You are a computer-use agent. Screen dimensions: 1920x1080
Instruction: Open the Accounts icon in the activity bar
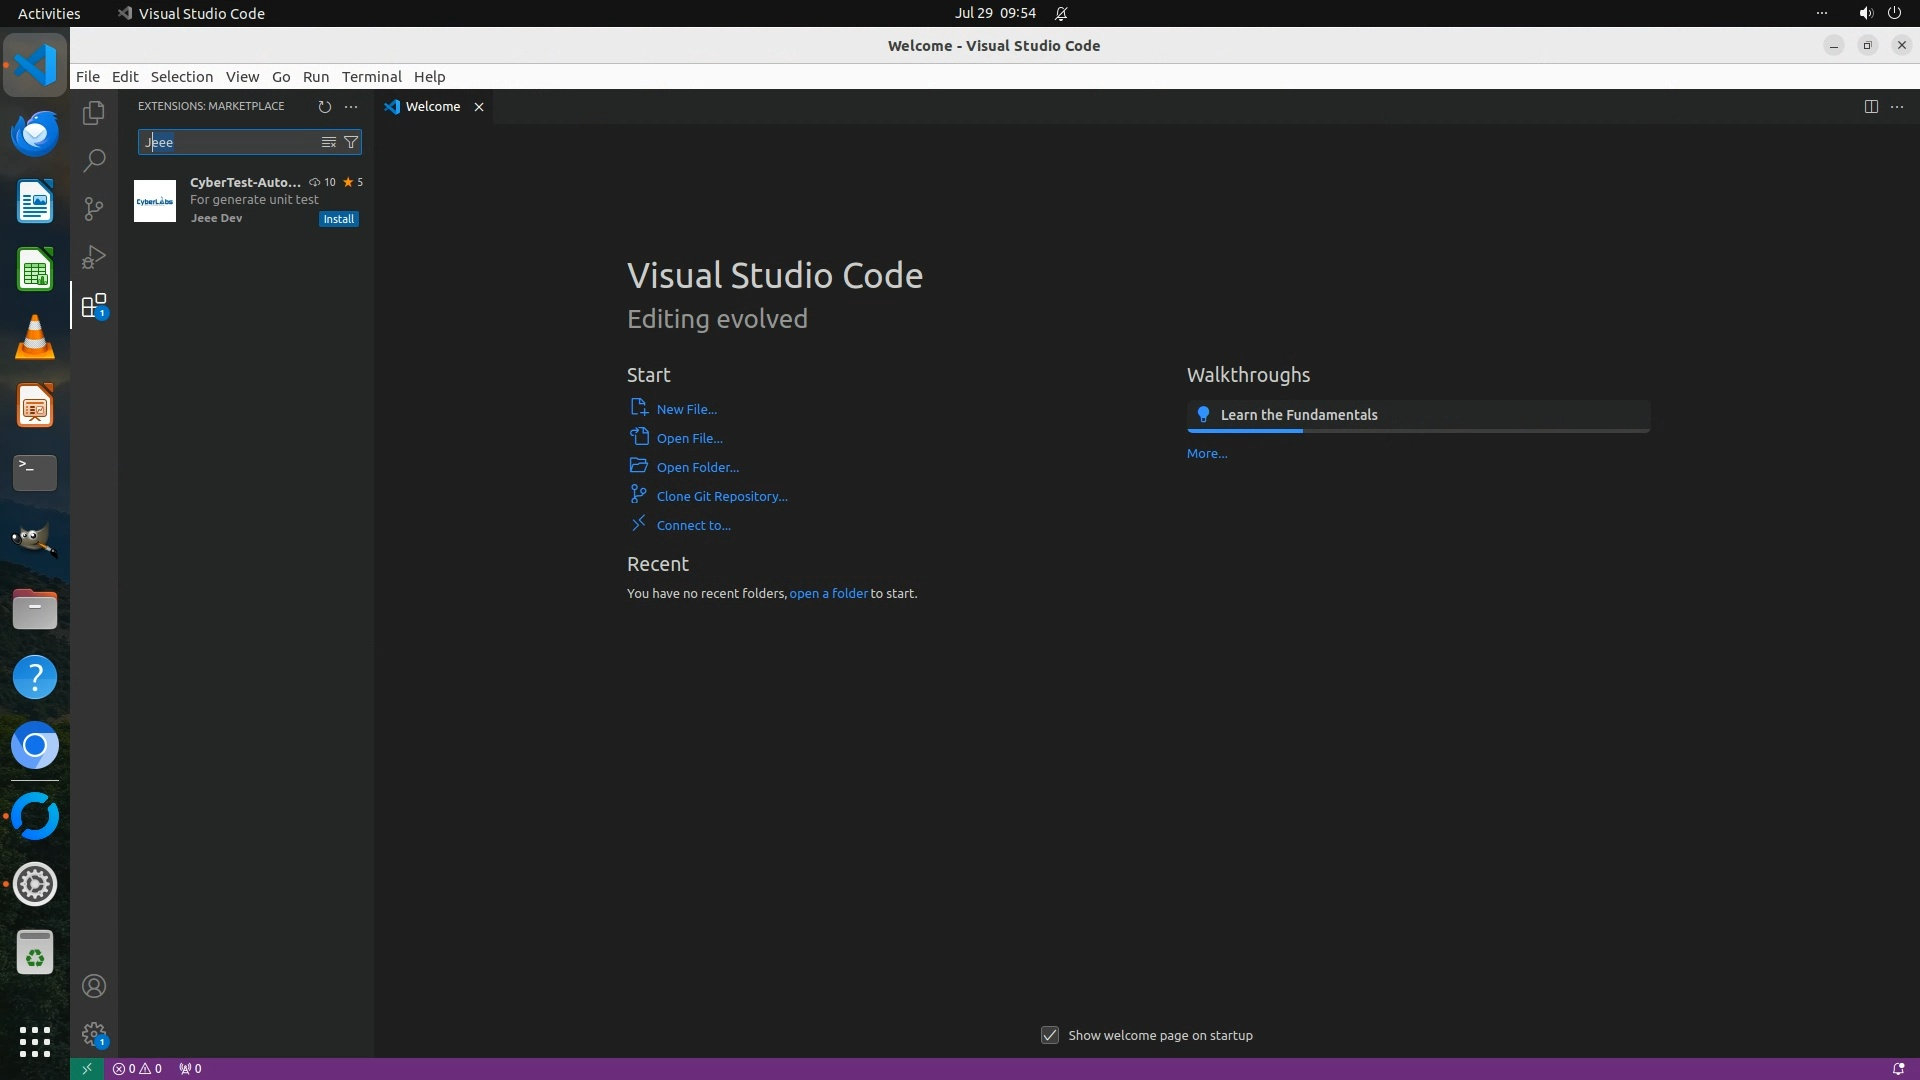point(94,986)
